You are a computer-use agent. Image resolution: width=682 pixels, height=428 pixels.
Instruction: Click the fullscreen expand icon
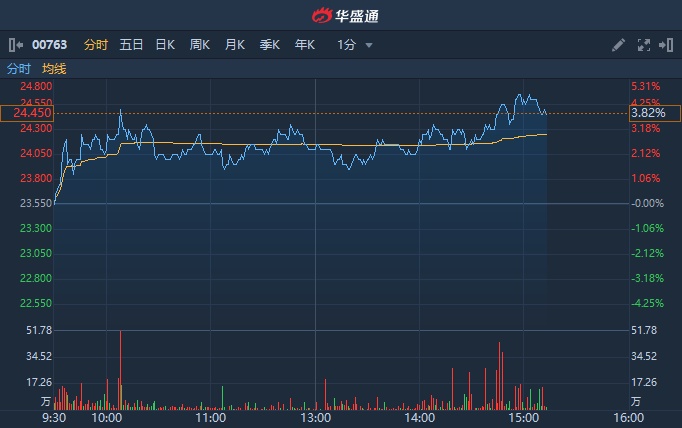point(643,45)
